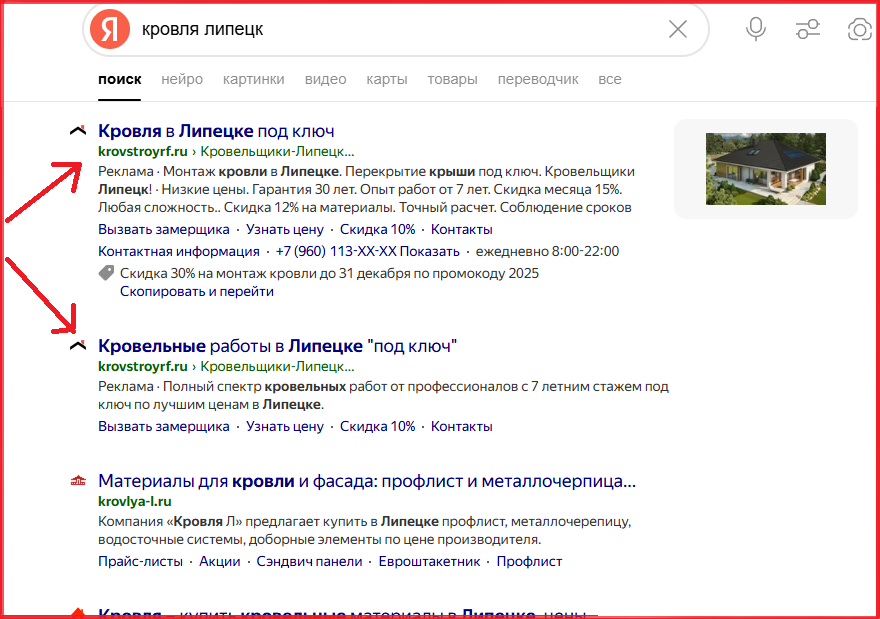
Task: Start voice search with microphone
Action: (756, 29)
